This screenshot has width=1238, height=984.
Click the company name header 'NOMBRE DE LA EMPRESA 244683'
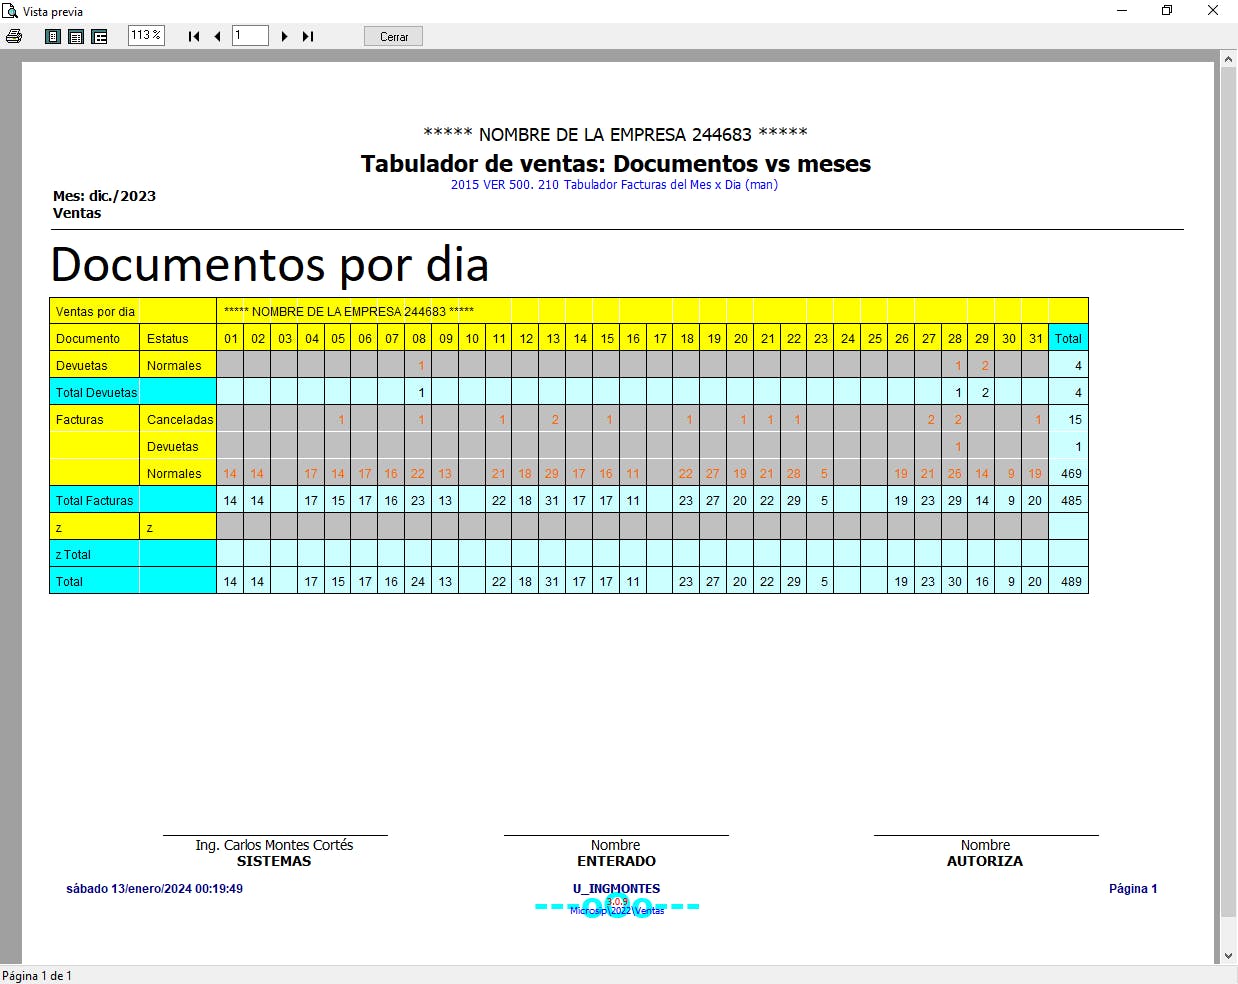(x=615, y=135)
